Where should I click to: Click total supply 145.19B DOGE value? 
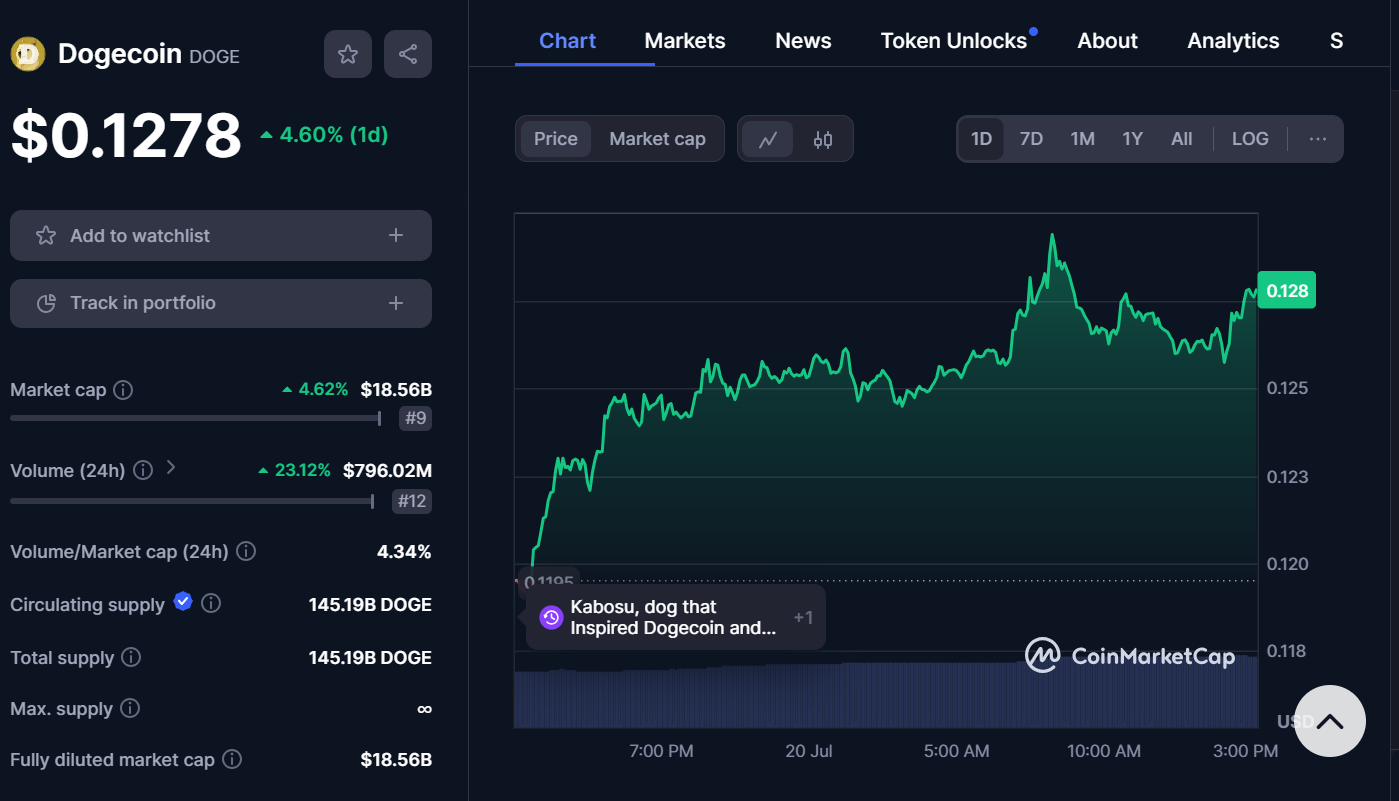tap(370, 657)
